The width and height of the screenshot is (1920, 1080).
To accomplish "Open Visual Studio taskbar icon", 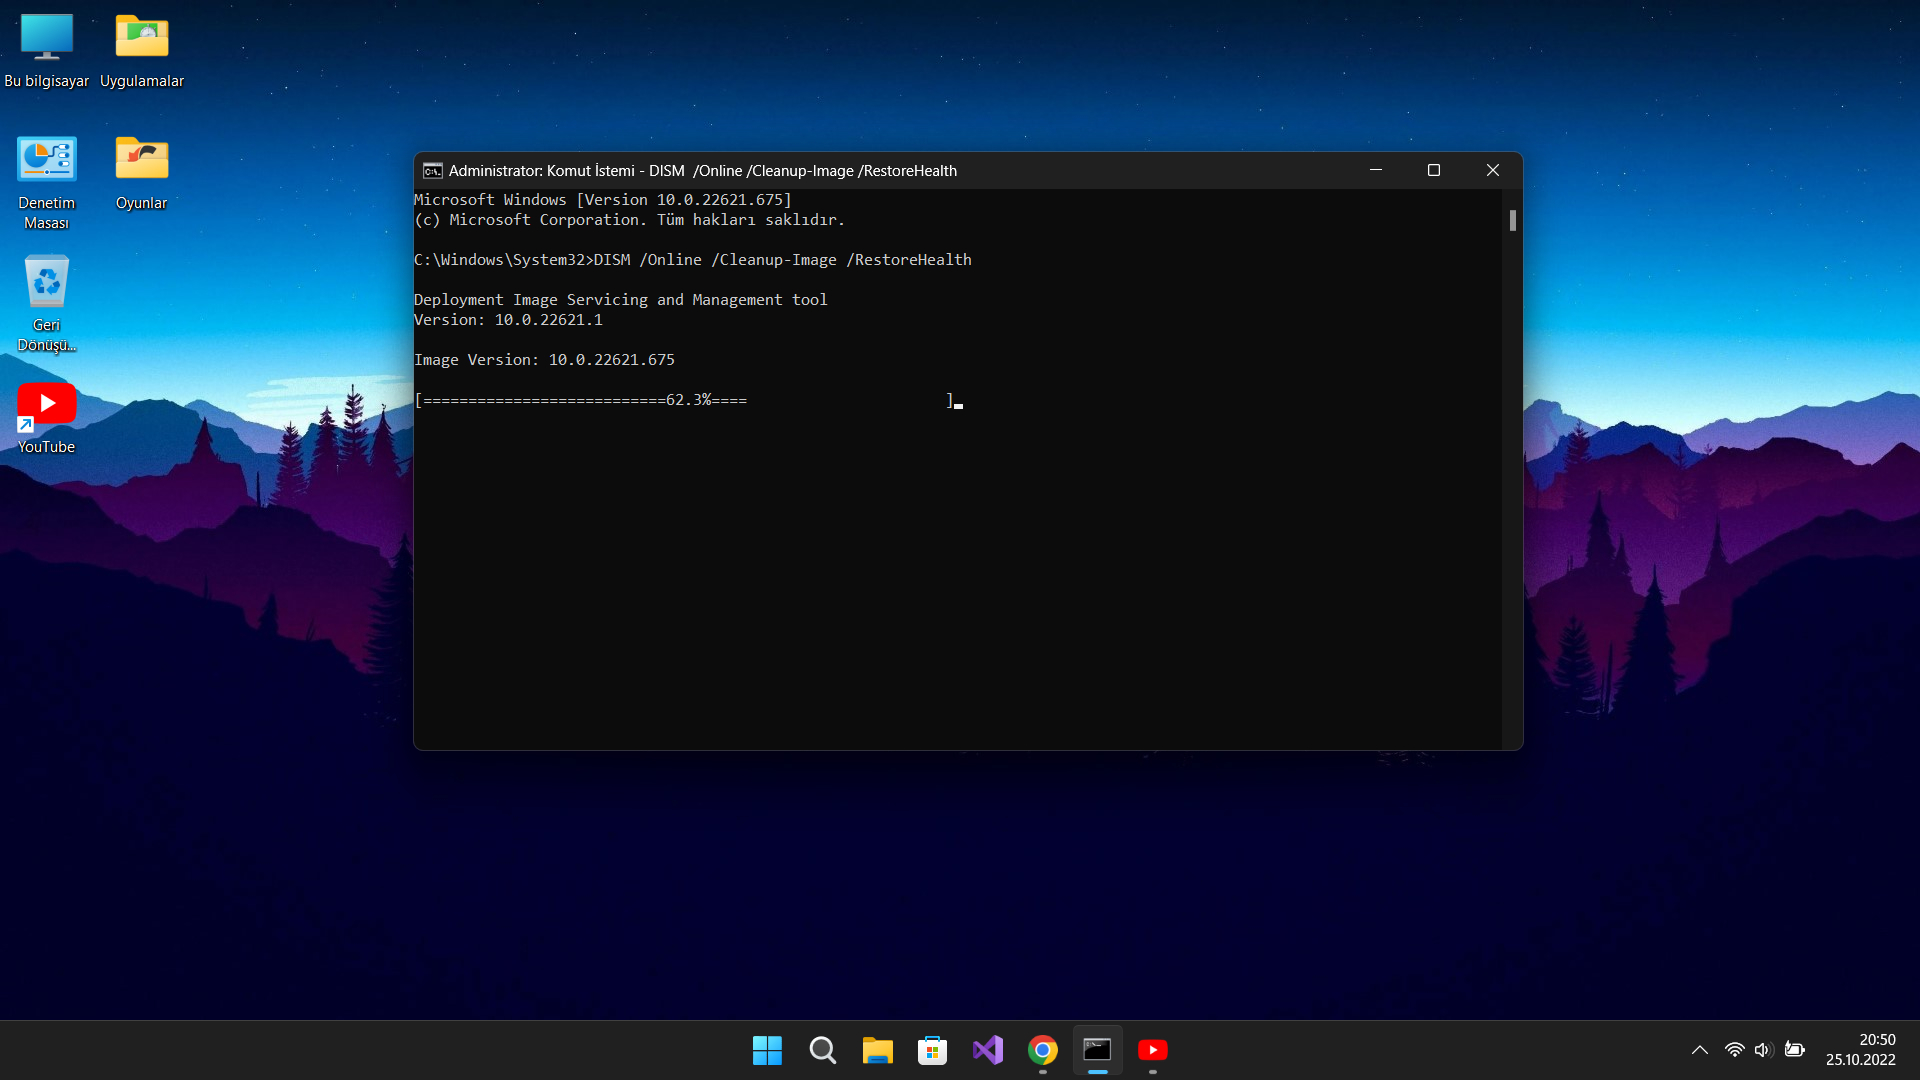I will 987,1050.
